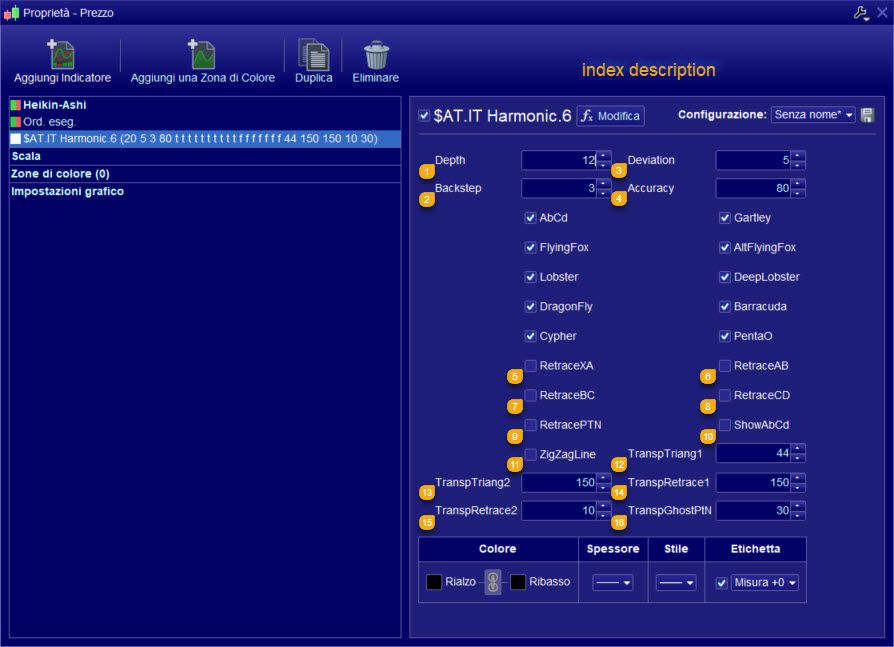Toggle the FlyingFox checkbox
894x647 pixels.
tap(530, 247)
